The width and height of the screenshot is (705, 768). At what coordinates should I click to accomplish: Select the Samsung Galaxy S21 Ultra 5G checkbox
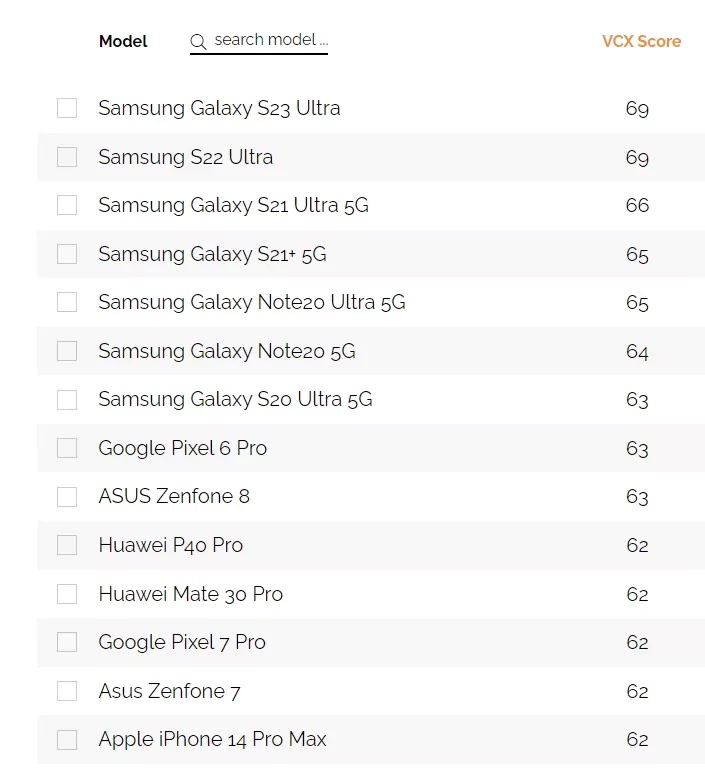[x=67, y=205]
